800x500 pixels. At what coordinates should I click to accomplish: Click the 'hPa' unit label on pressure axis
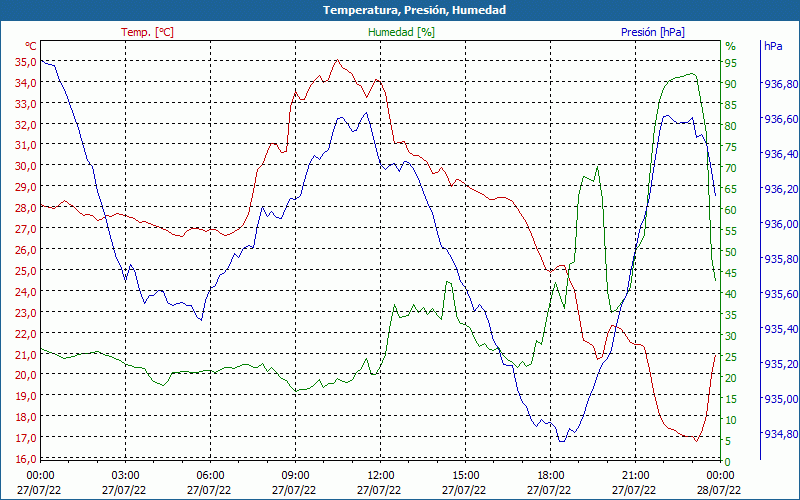pyautogui.click(x=773, y=45)
